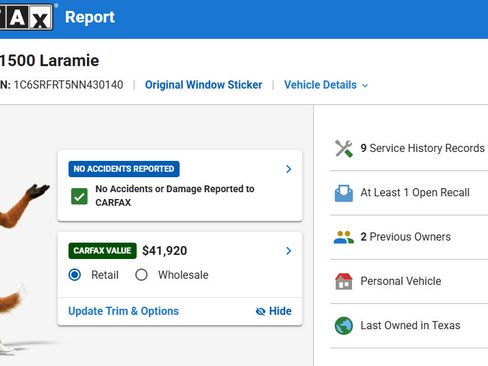Hide the CARFAX value card

274,311
